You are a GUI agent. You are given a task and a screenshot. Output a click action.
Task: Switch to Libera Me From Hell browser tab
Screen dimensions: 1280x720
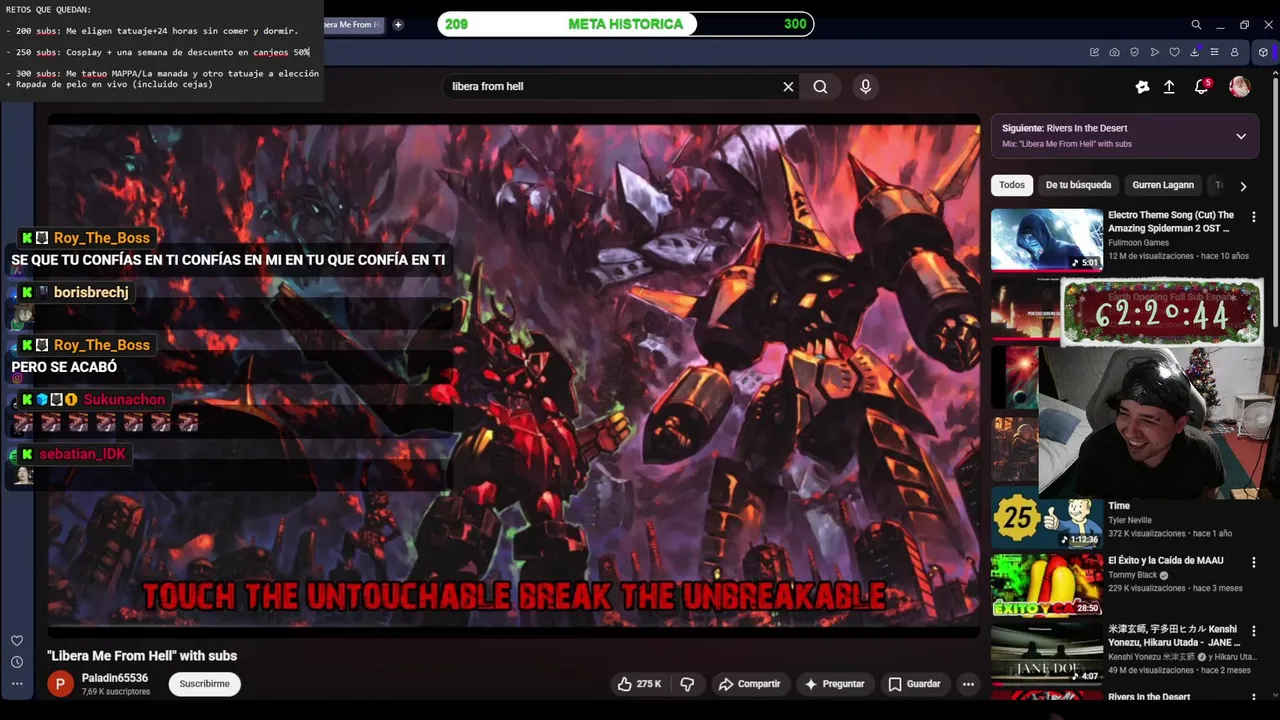(352, 25)
